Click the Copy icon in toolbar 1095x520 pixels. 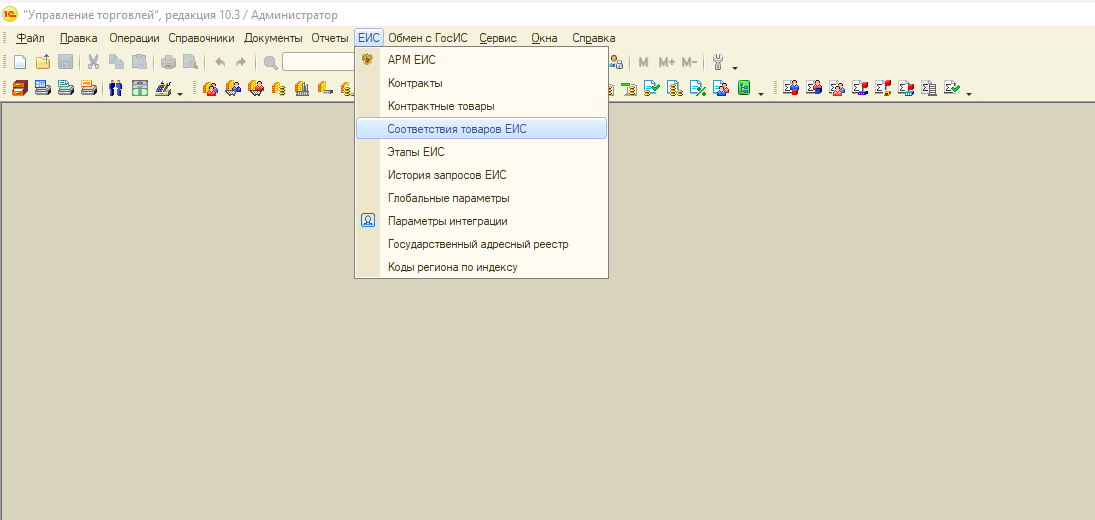(117, 61)
